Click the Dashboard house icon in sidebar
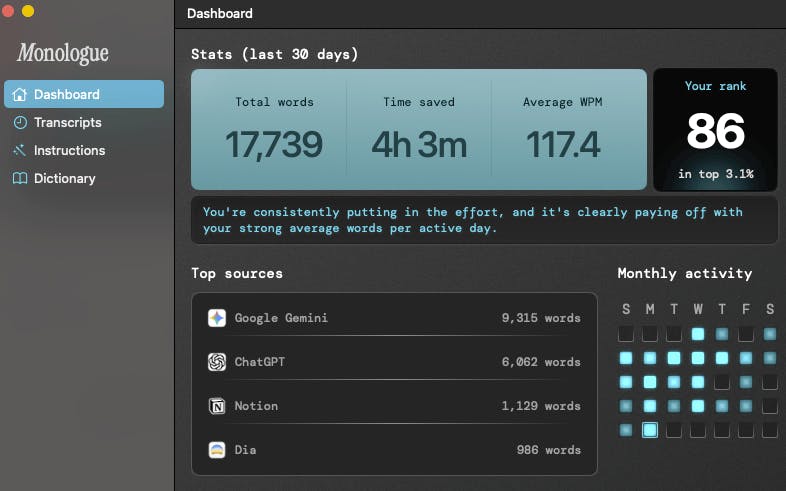Screen dimensions: 786x491 tap(20, 94)
